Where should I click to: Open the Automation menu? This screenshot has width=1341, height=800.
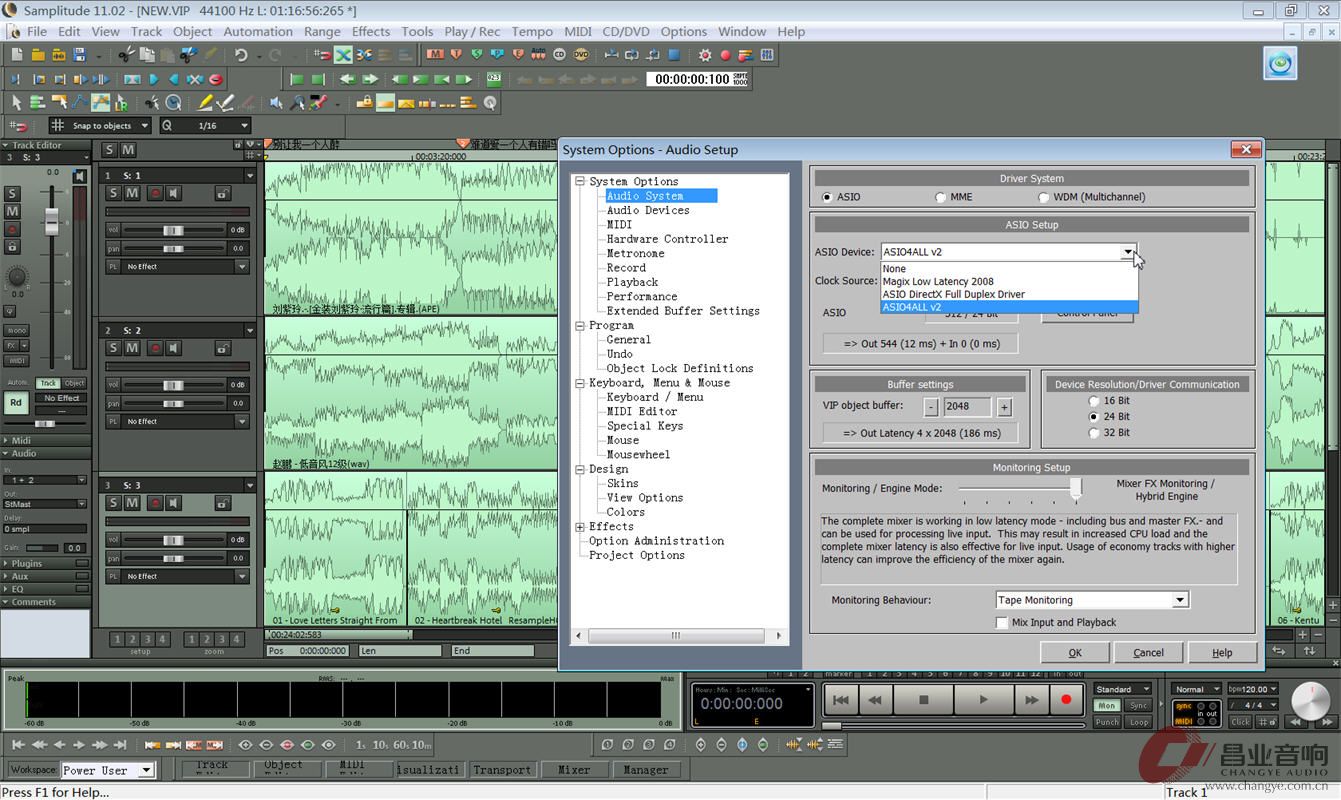[x=258, y=31]
